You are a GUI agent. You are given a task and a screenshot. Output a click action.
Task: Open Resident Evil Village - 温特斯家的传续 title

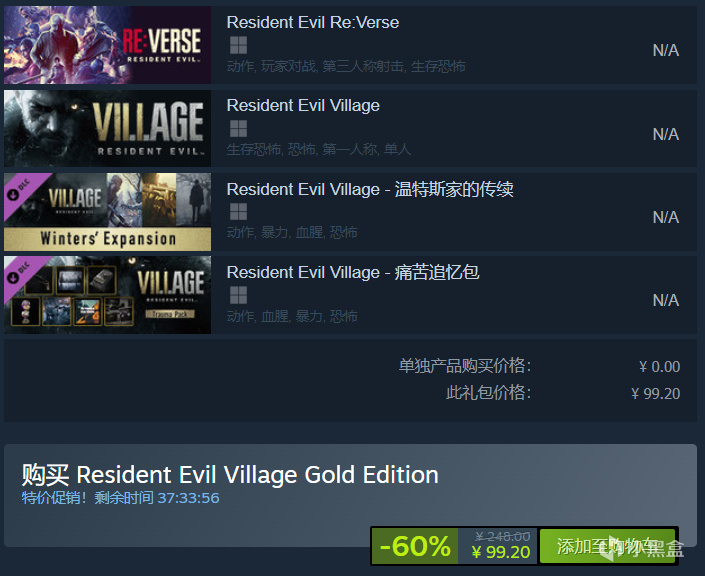tap(370, 189)
